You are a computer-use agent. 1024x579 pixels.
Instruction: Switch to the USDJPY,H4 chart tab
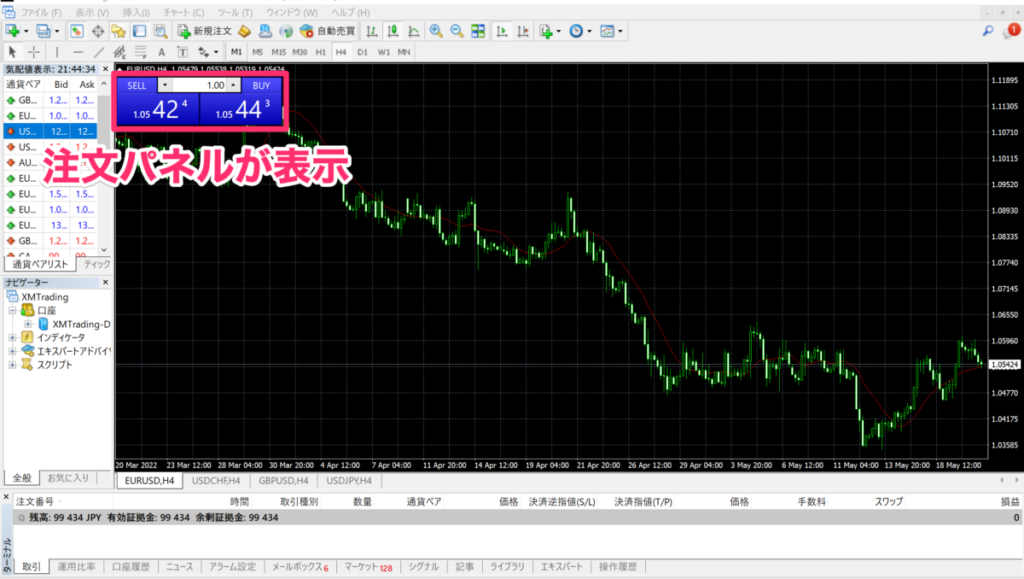click(x=349, y=480)
